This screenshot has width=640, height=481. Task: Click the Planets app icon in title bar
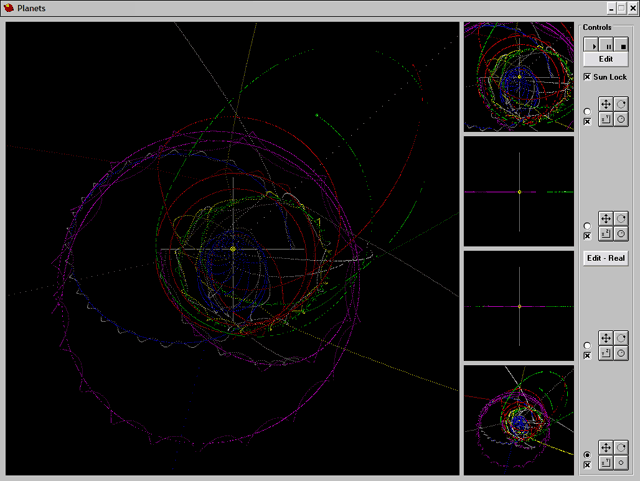[x=9, y=8]
